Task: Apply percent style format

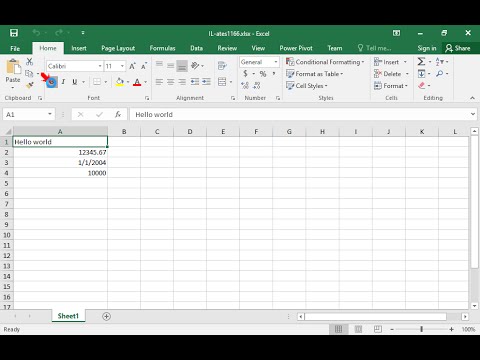Action: 263,74
